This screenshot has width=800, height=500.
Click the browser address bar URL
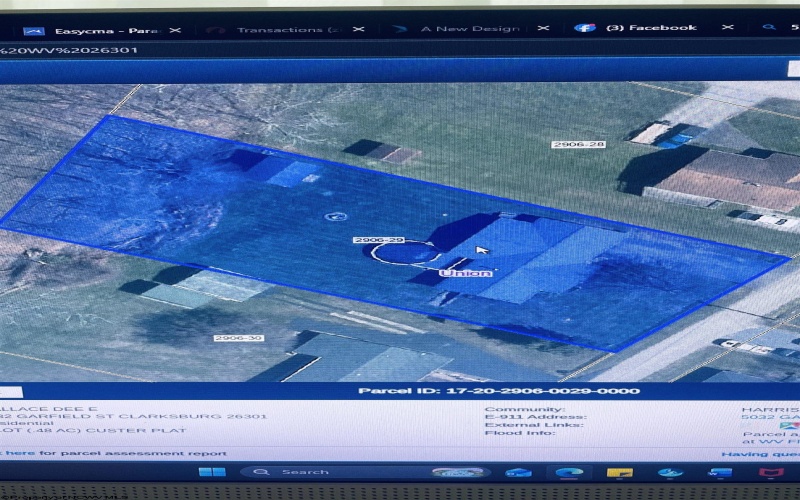[x=69, y=50]
